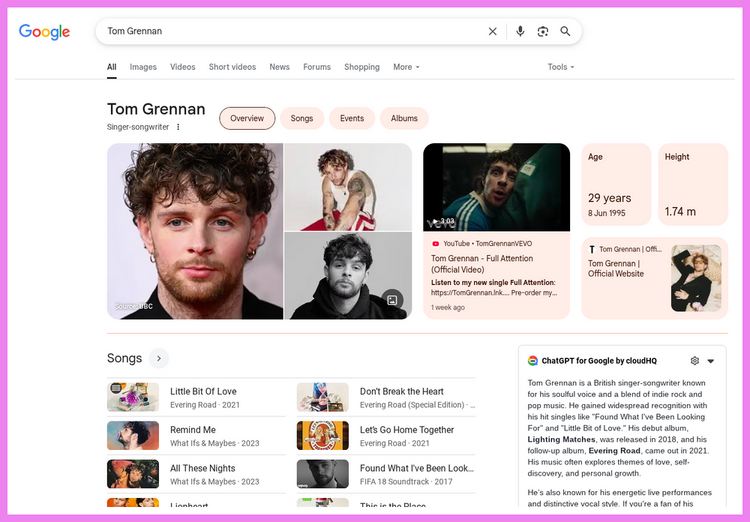Screen dimensions: 750x522
Task: Open Tom Grennan | Official Website link
Action: pyautogui.click(x=616, y=268)
